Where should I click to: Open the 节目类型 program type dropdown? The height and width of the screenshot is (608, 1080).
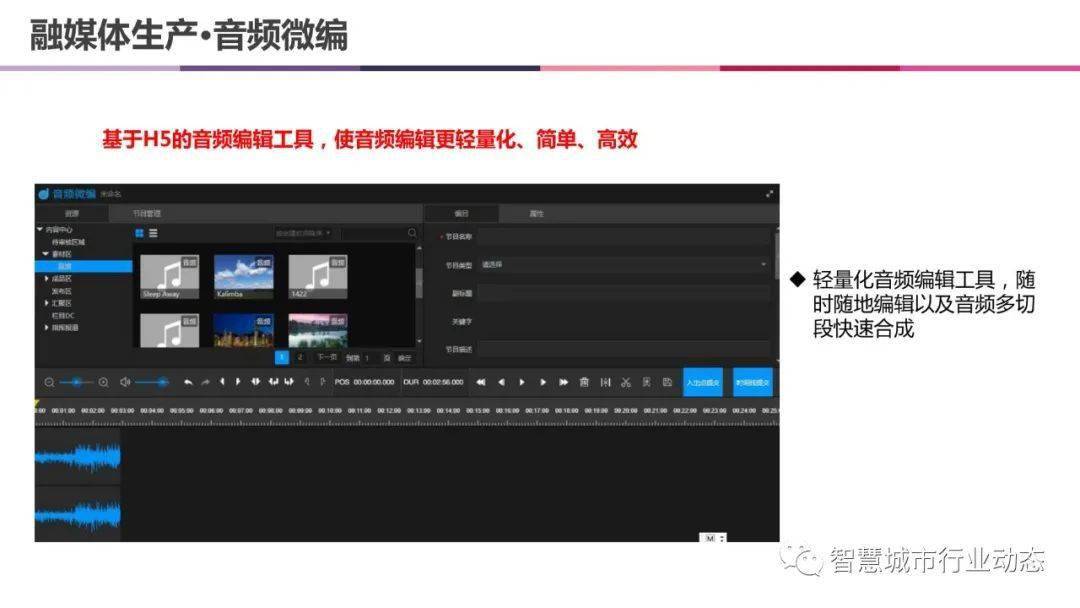[x=623, y=264]
